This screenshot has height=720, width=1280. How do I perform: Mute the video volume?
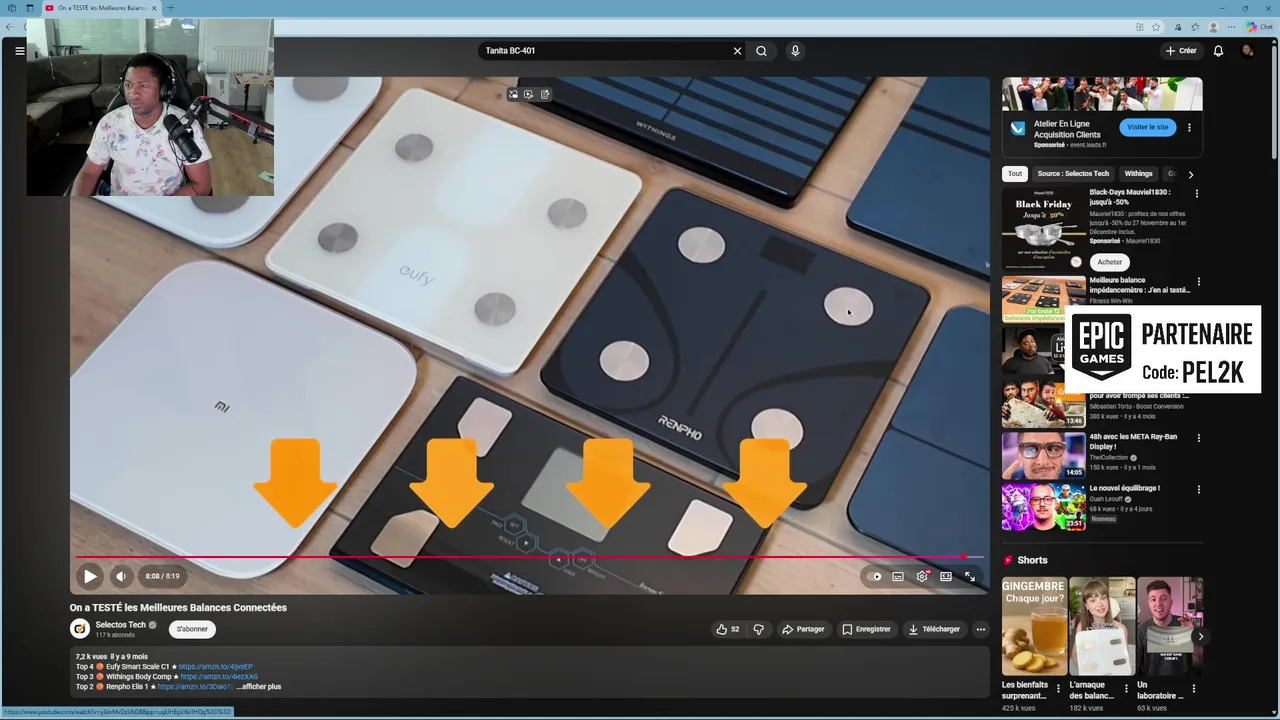(120, 576)
